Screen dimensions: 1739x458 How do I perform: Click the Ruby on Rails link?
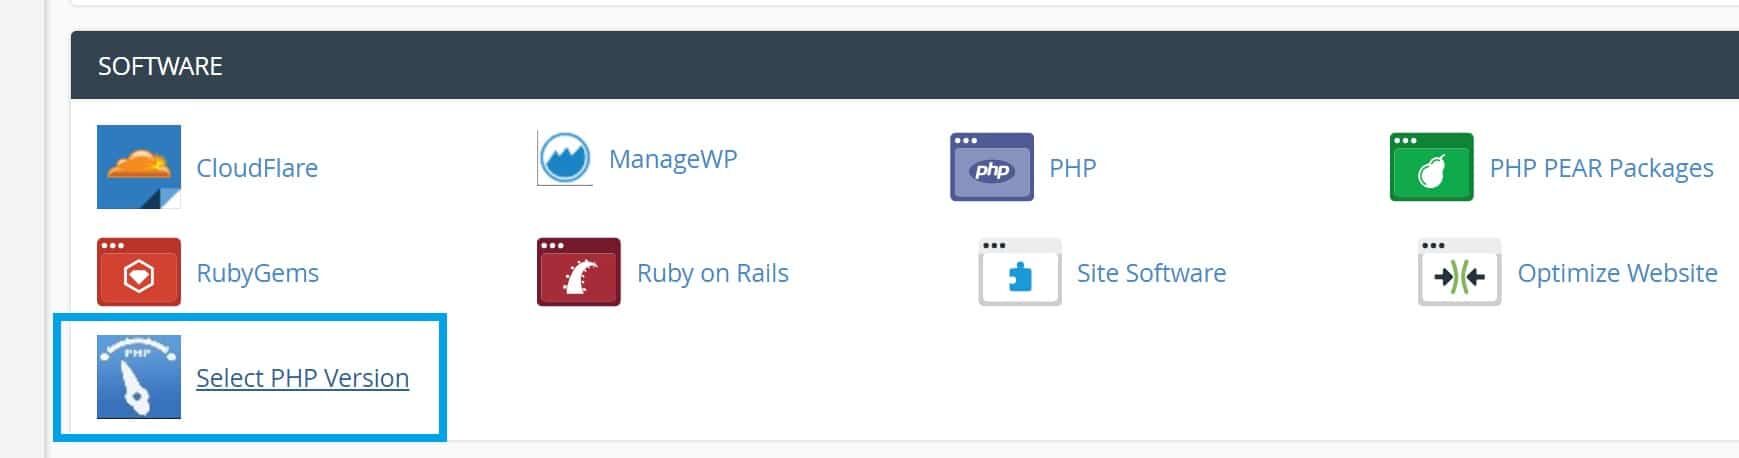click(713, 273)
